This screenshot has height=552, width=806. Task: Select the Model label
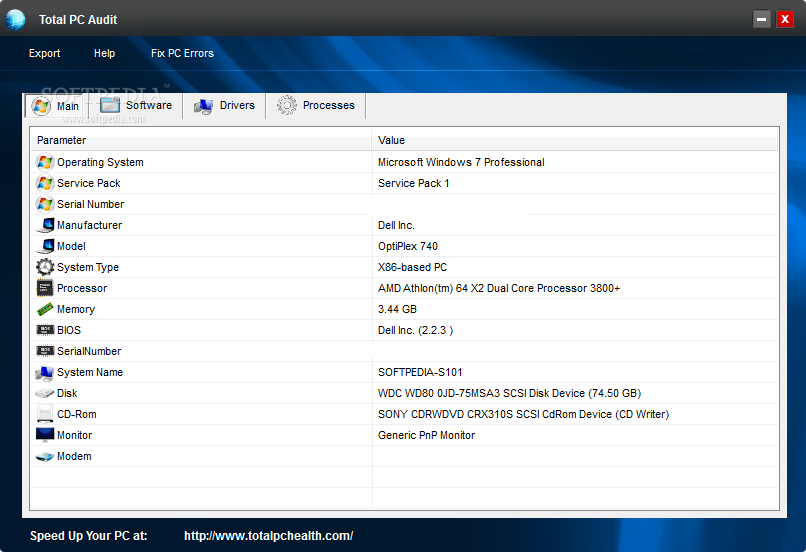[x=71, y=246]
